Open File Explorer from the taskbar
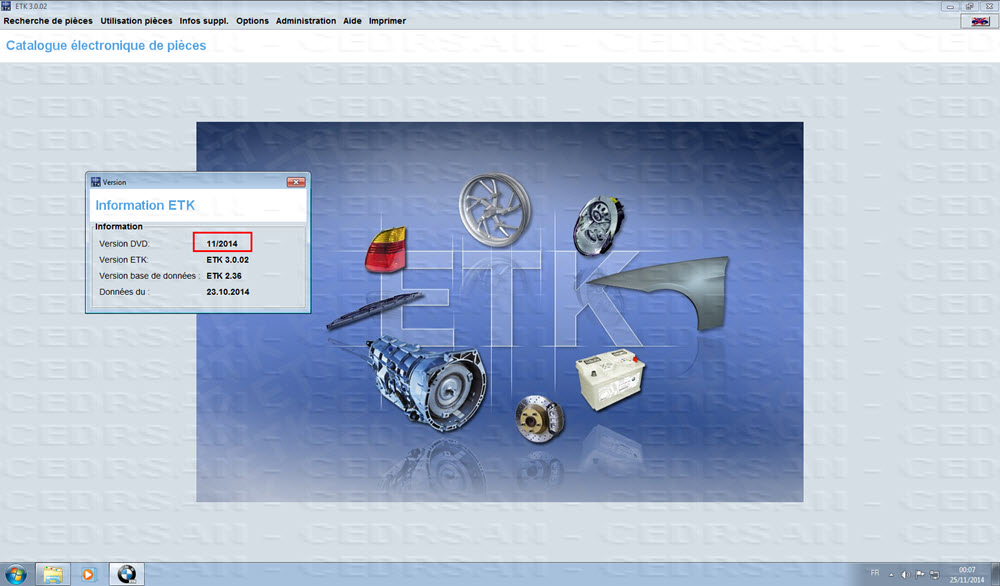 coord(52,574)
